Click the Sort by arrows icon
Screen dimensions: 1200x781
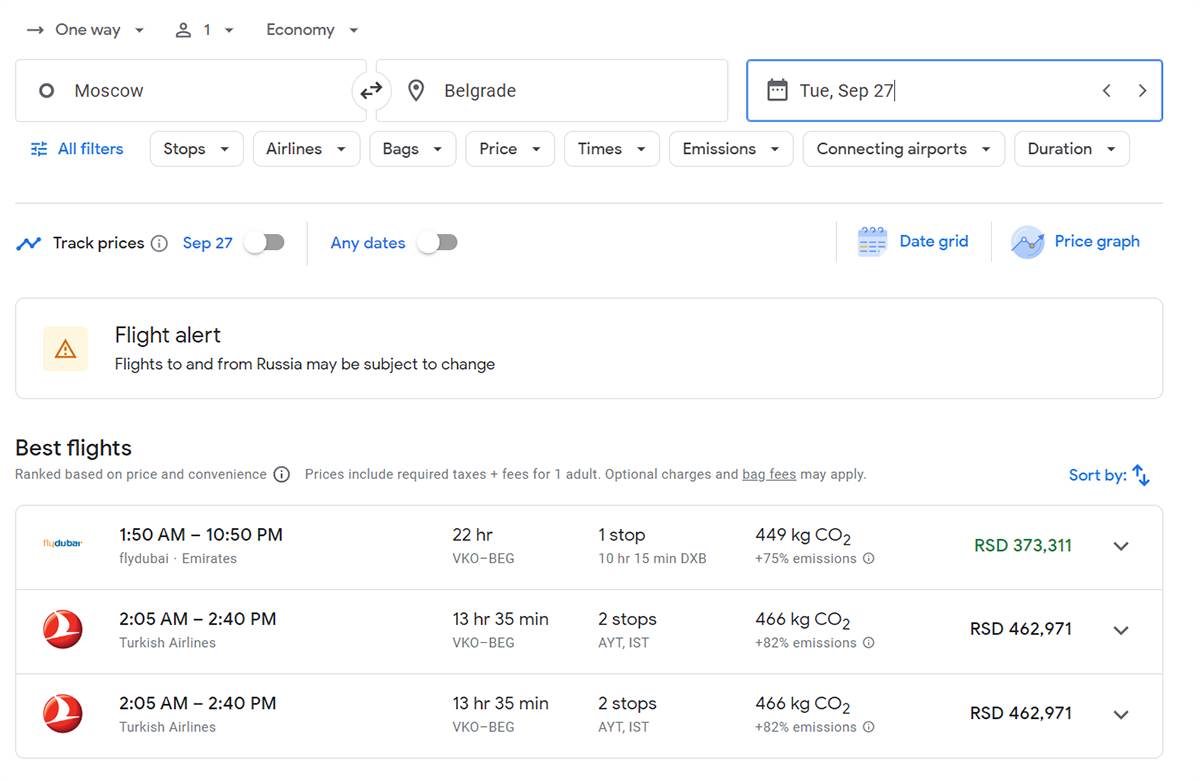pos(1141,476)
